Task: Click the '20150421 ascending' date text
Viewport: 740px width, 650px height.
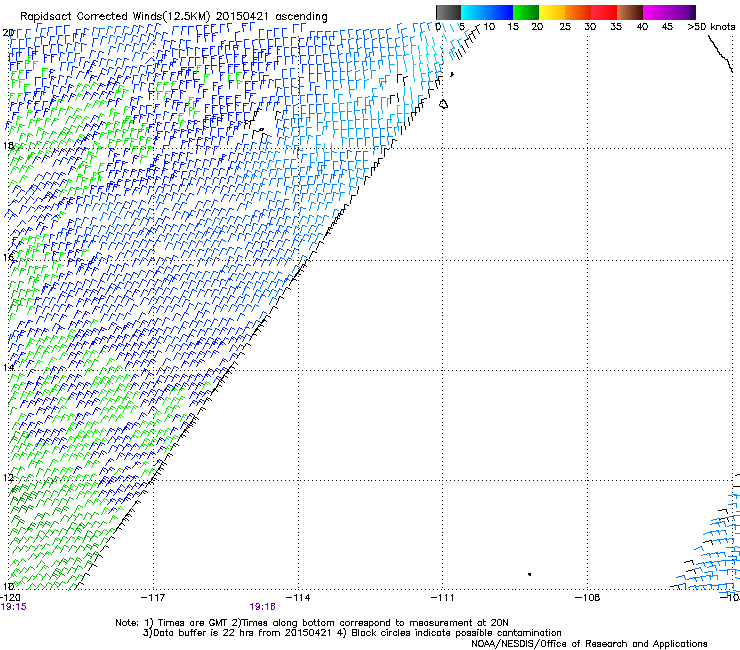Action: click(x=271, y=16)
